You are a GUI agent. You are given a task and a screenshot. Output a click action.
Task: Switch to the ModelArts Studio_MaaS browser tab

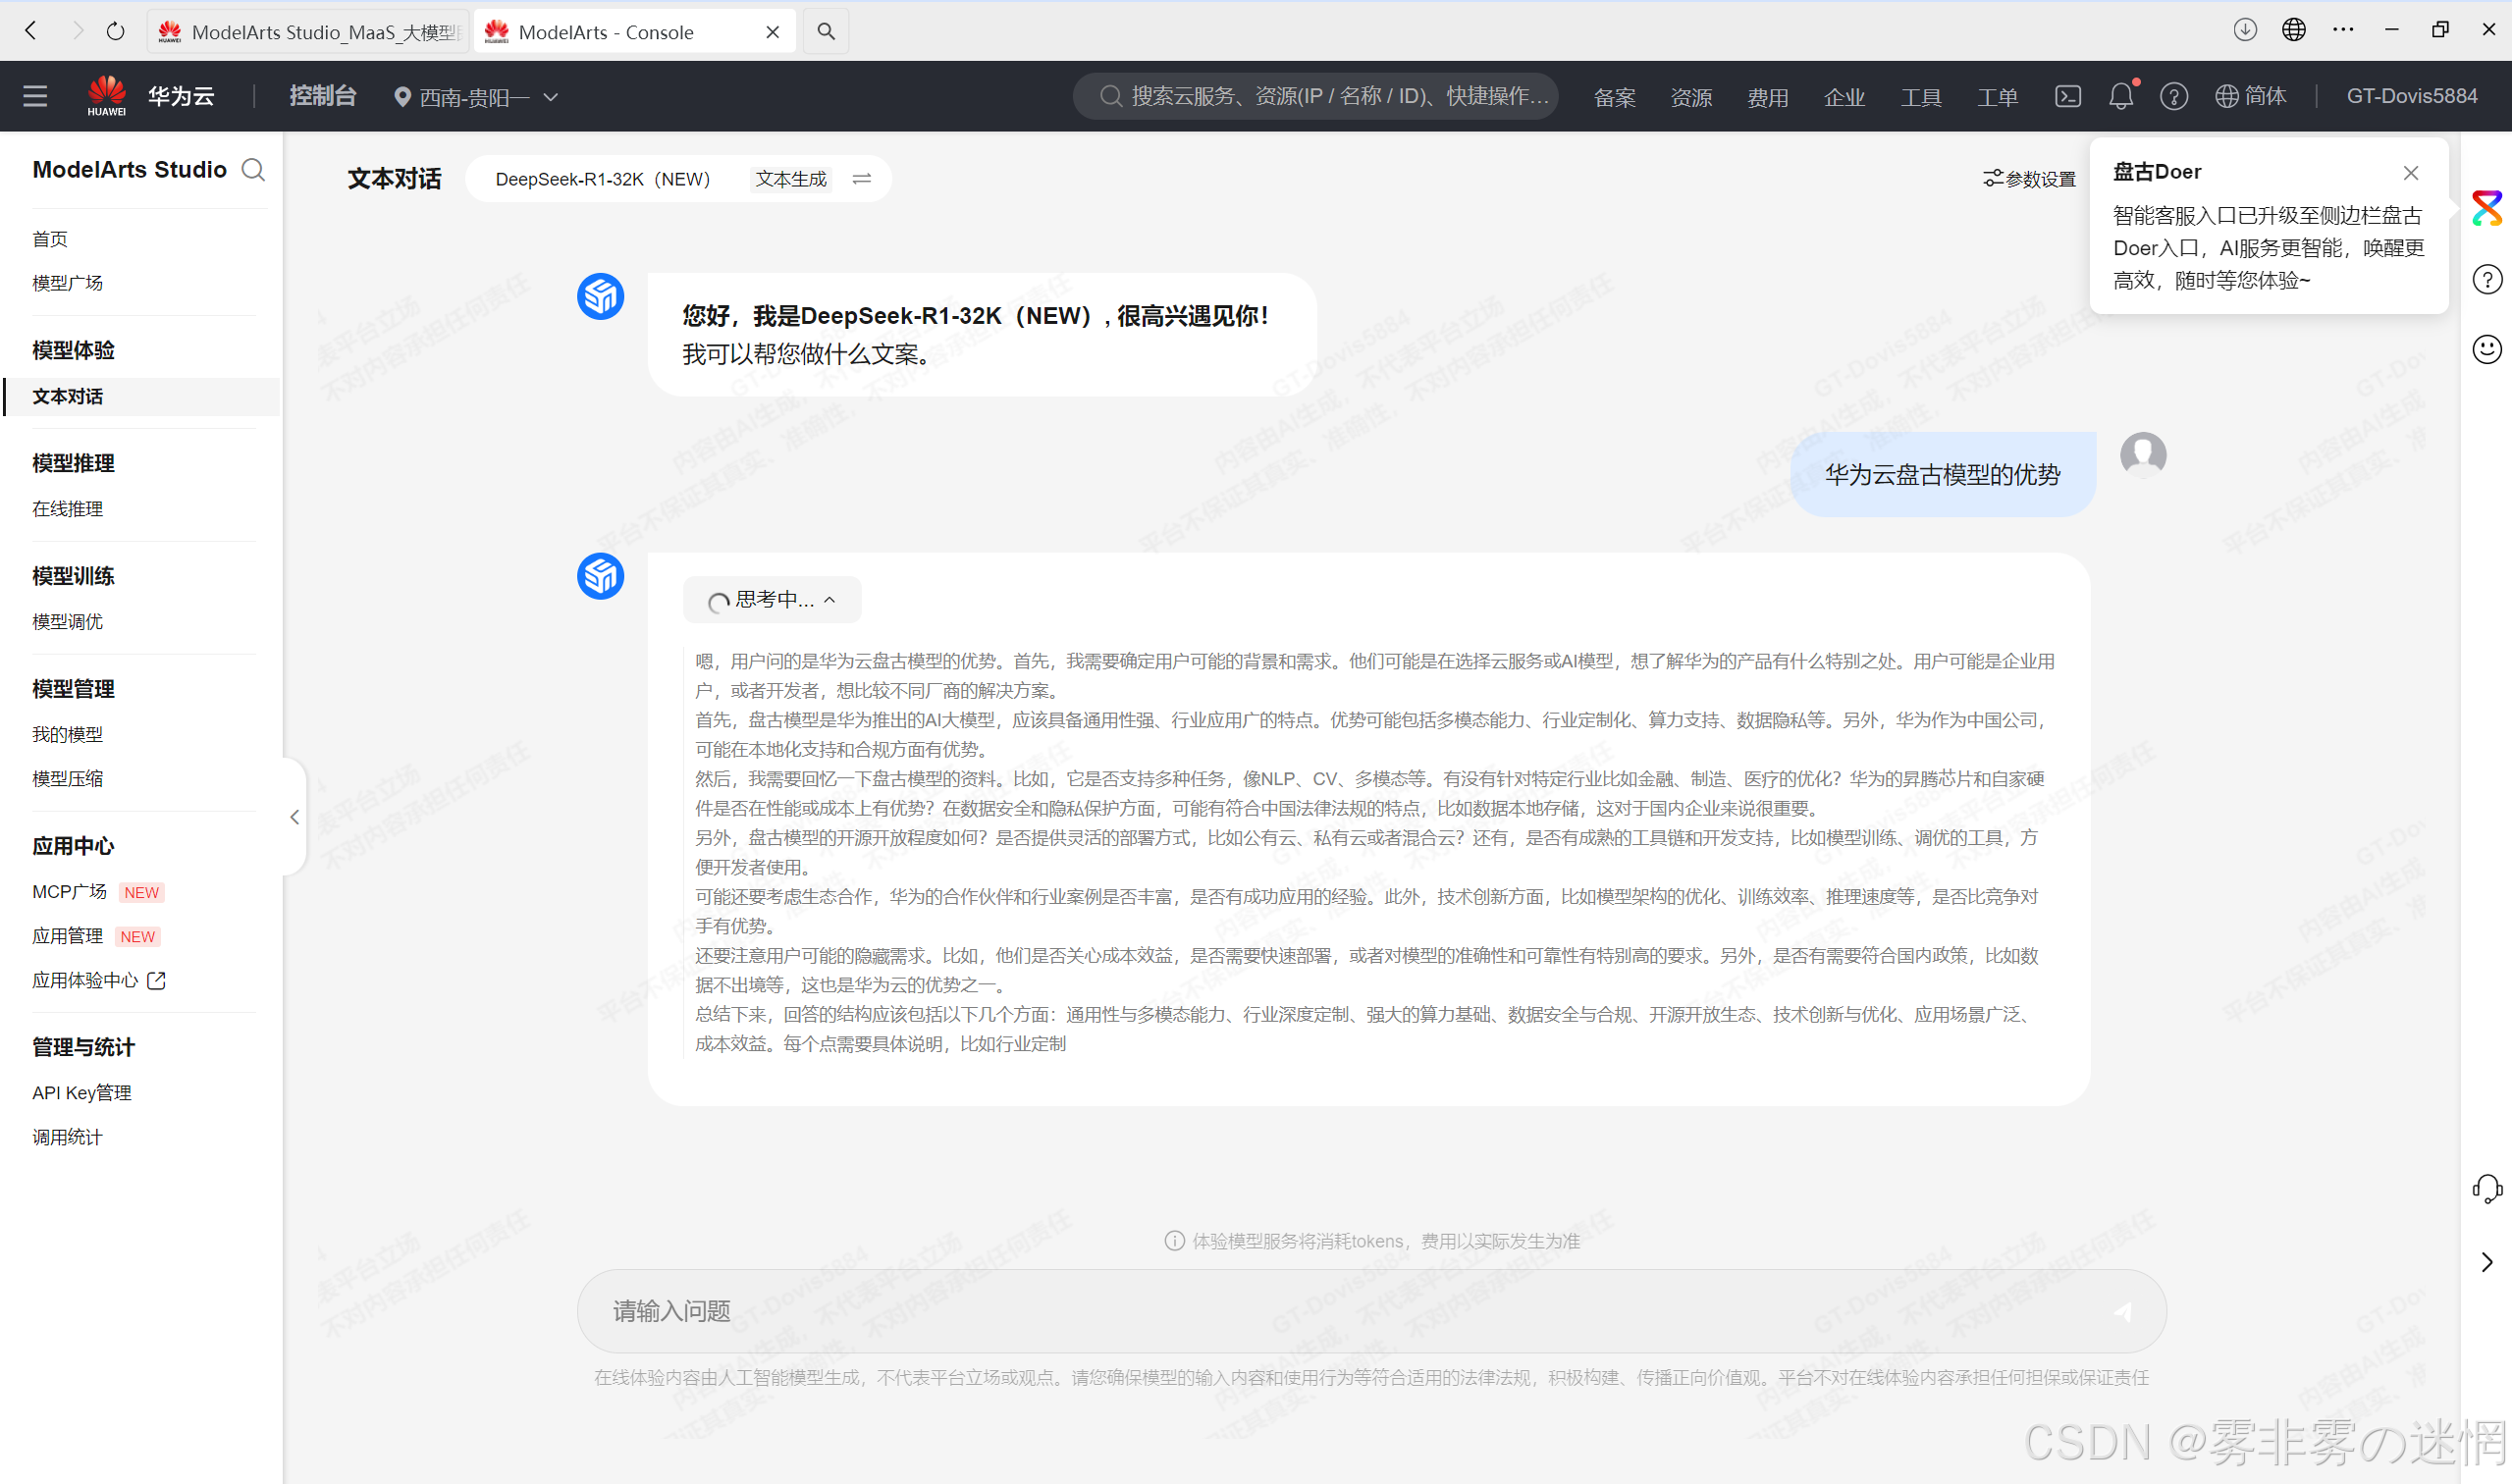[310, 32]
